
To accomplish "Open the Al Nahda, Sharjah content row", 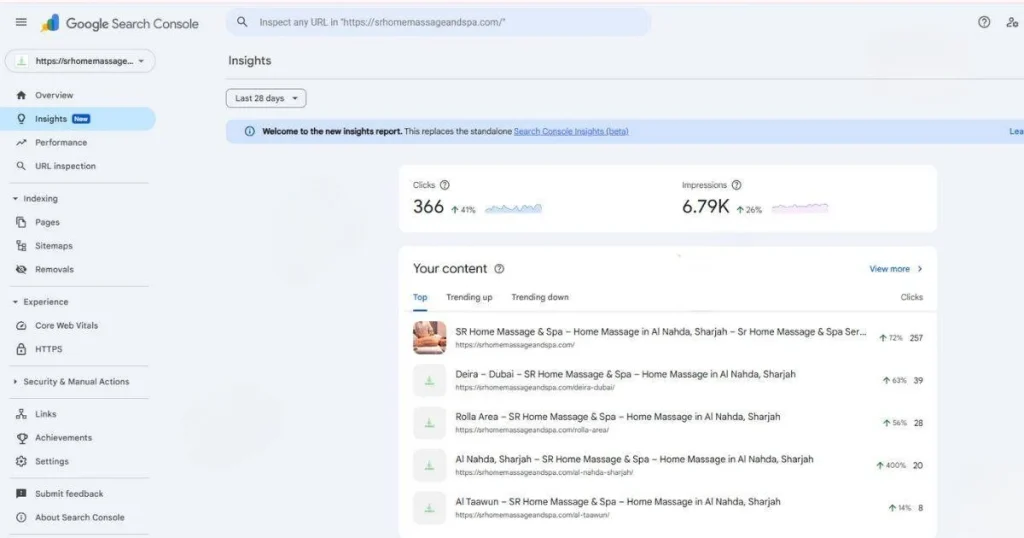I will point(667,465).
